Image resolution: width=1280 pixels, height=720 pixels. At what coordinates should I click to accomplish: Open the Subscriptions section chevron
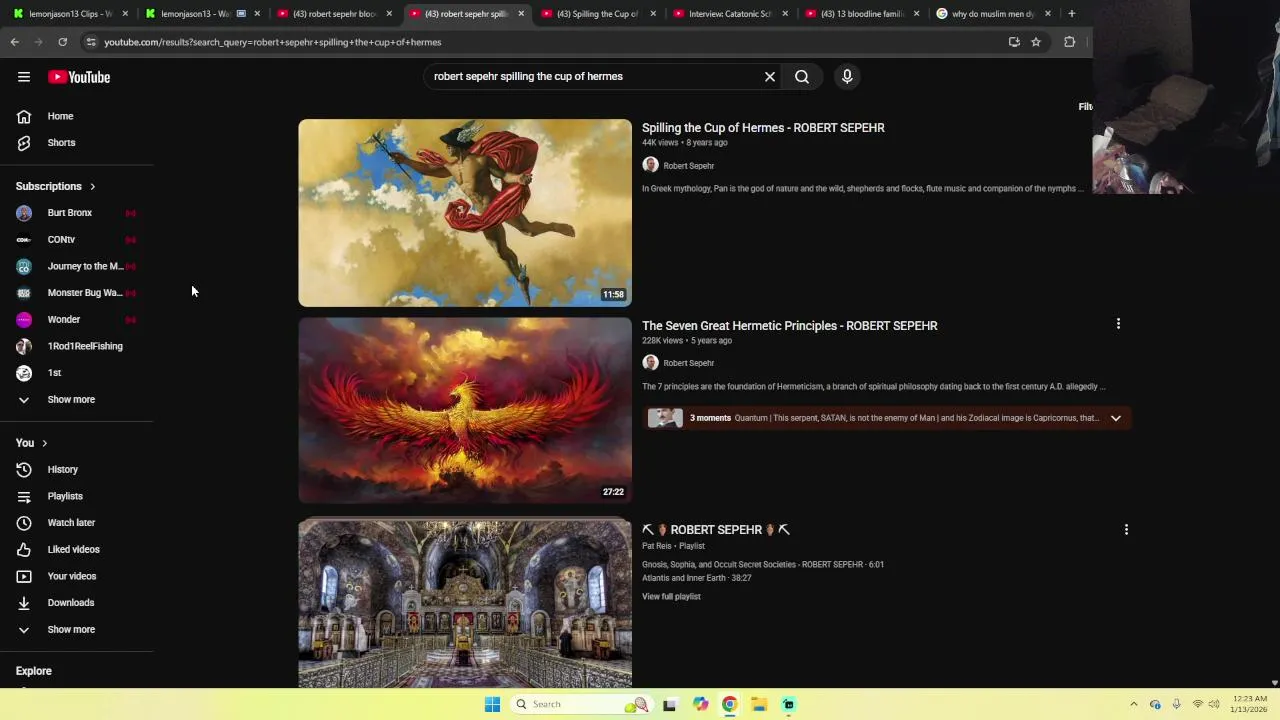click(x=92, y=187)
